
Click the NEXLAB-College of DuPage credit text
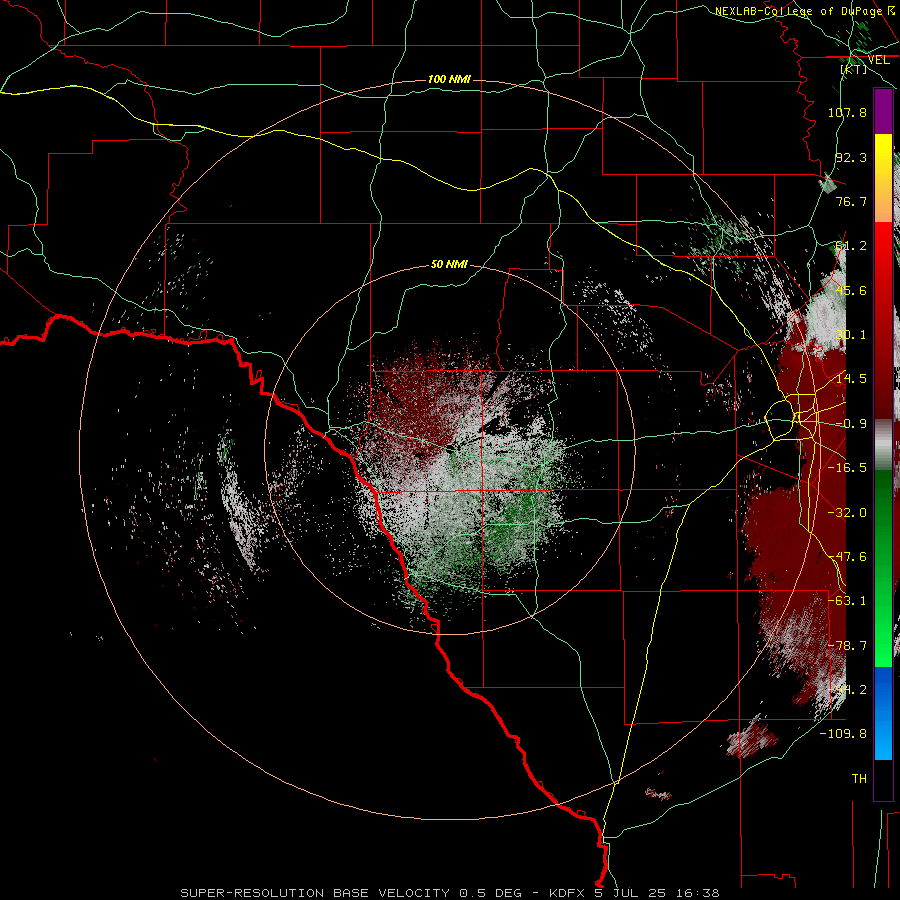click(x=798, y=11)
